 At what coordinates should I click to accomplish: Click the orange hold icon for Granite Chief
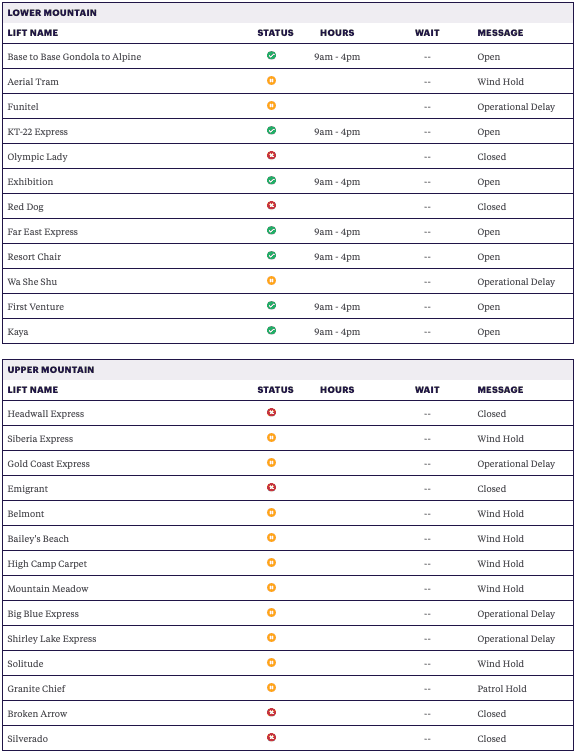(271, 688)
